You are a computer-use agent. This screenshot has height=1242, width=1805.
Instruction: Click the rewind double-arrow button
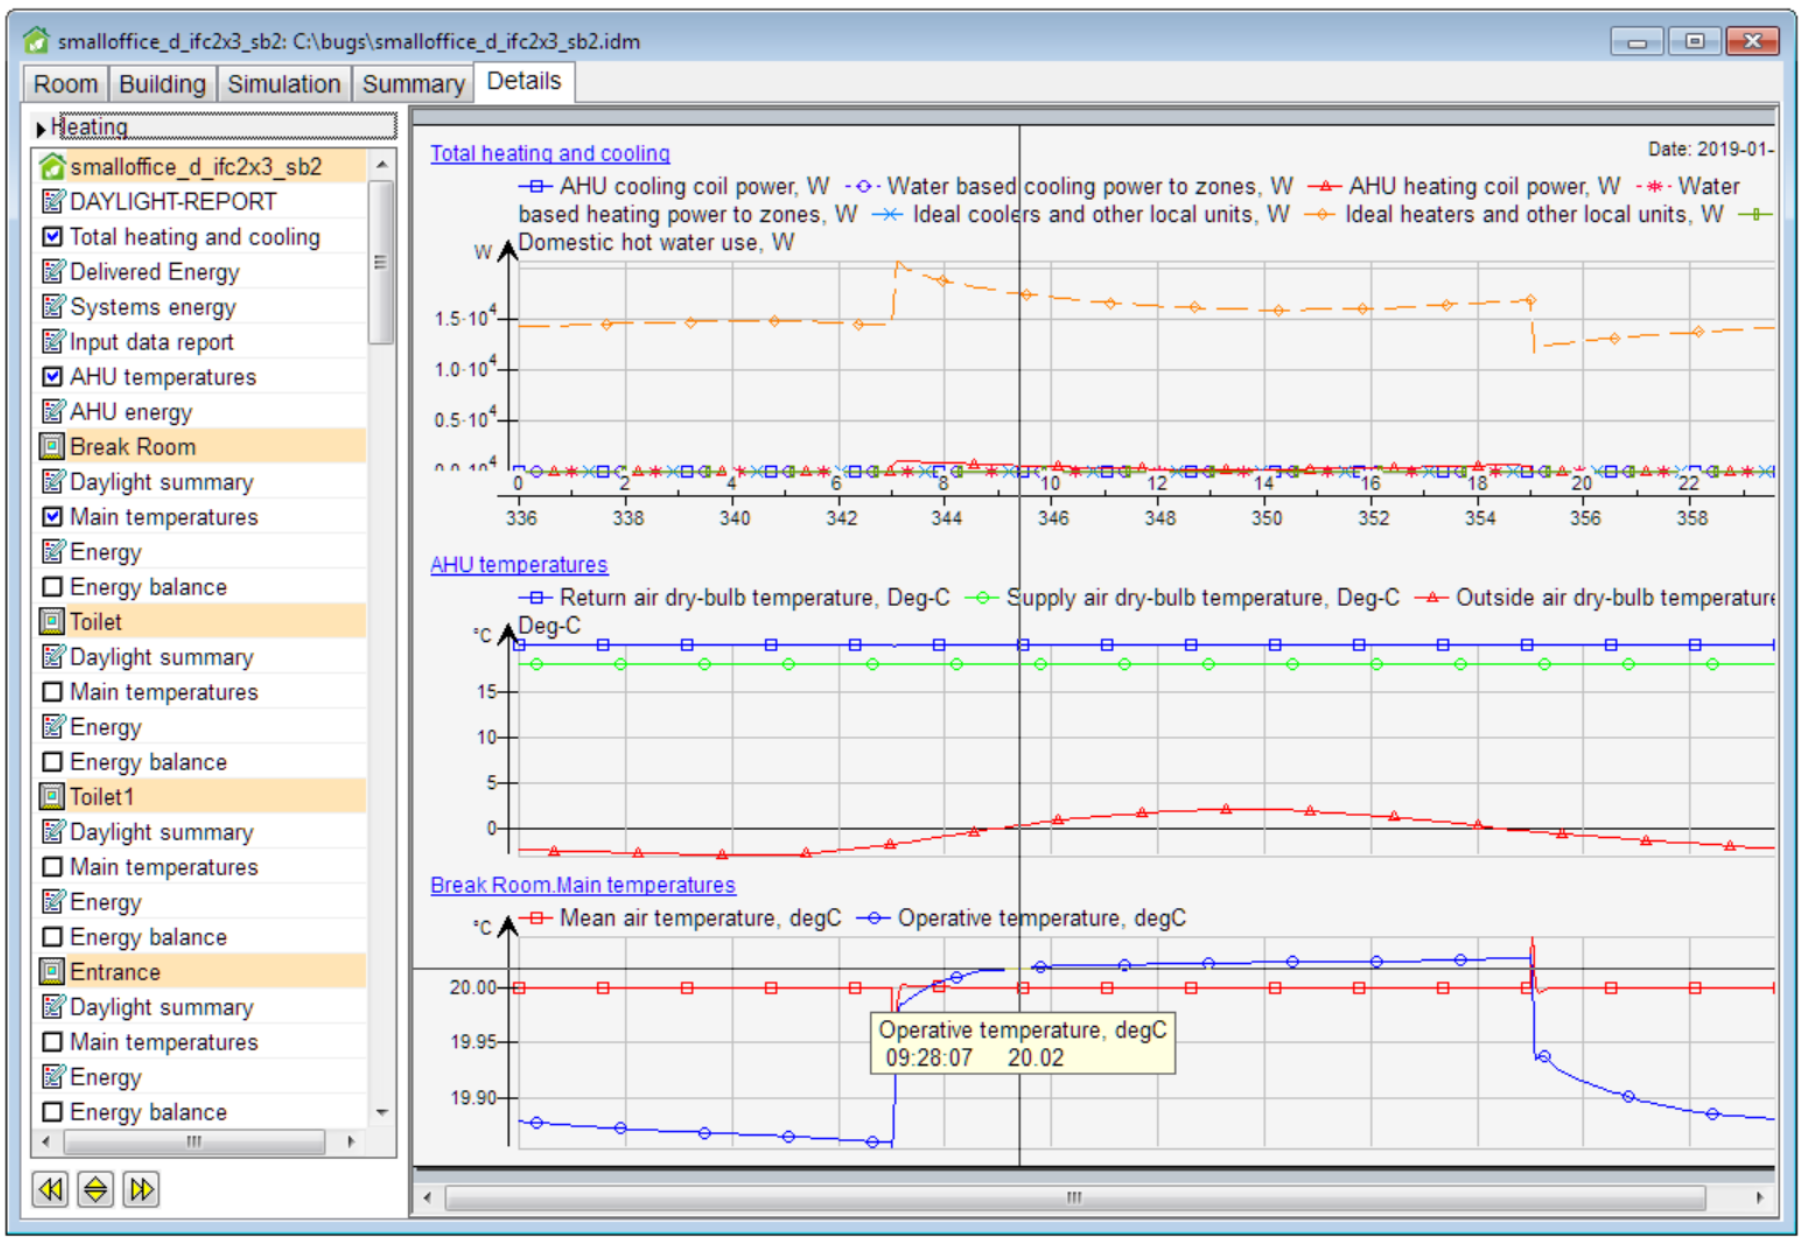[50, 1189]
